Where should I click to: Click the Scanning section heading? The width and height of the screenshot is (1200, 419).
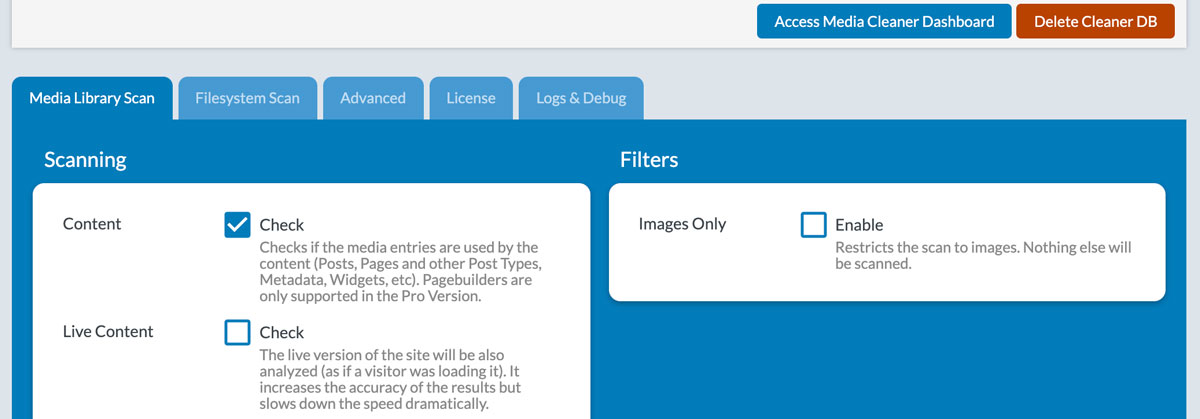(x=85, y=159)
